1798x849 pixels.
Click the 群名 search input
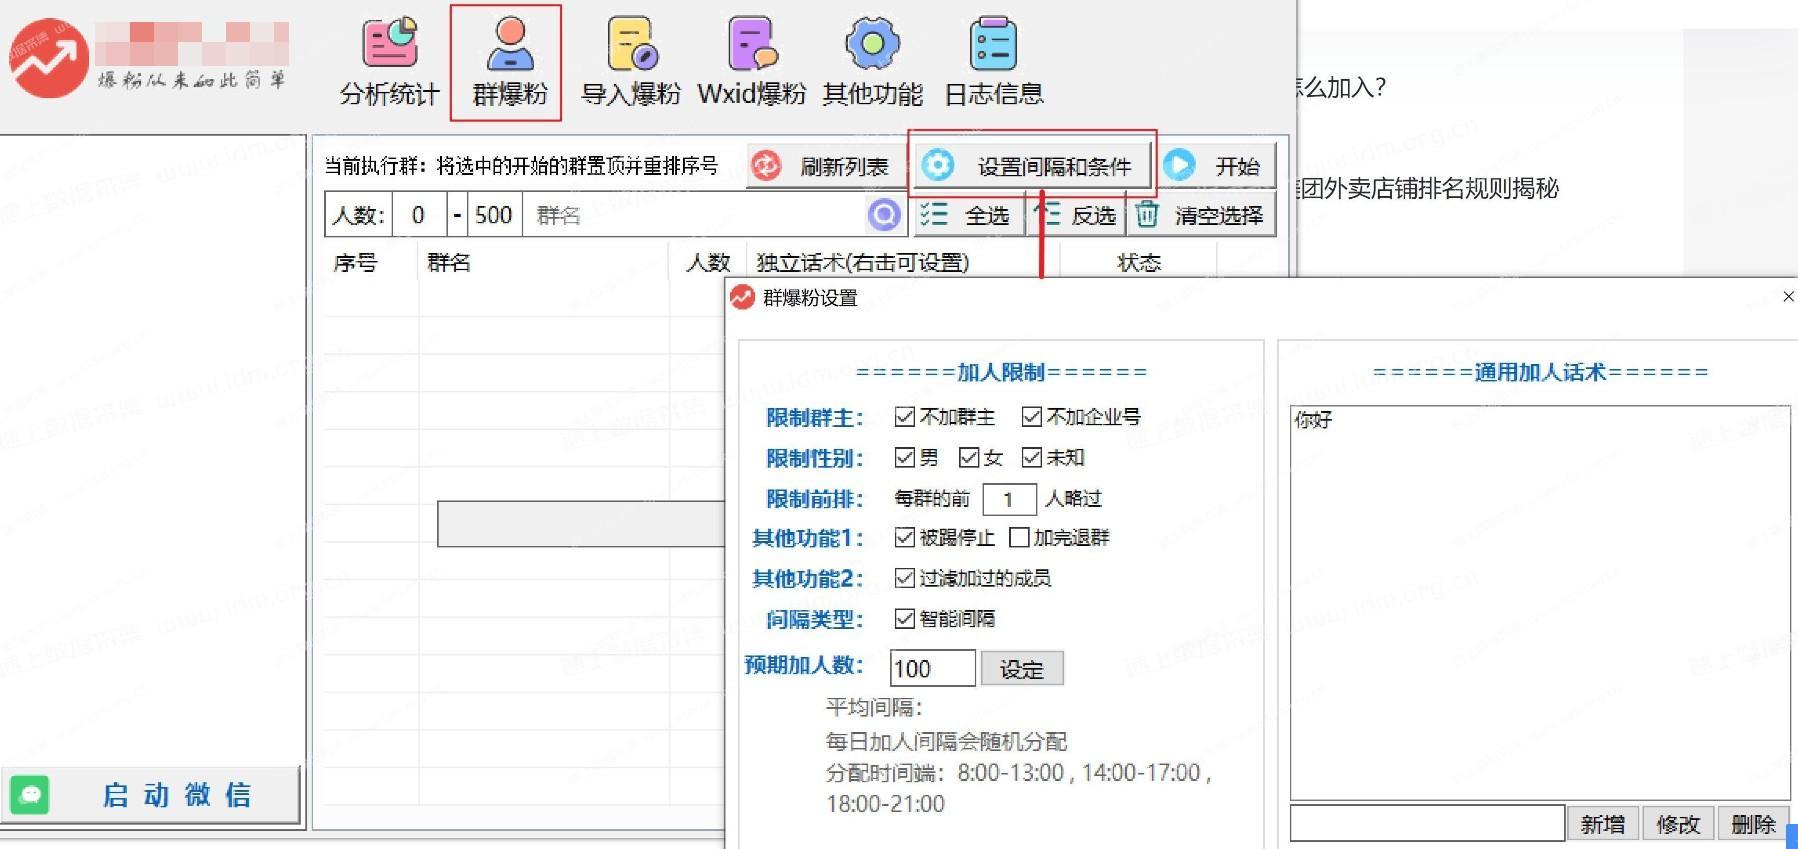coord(695,215)
